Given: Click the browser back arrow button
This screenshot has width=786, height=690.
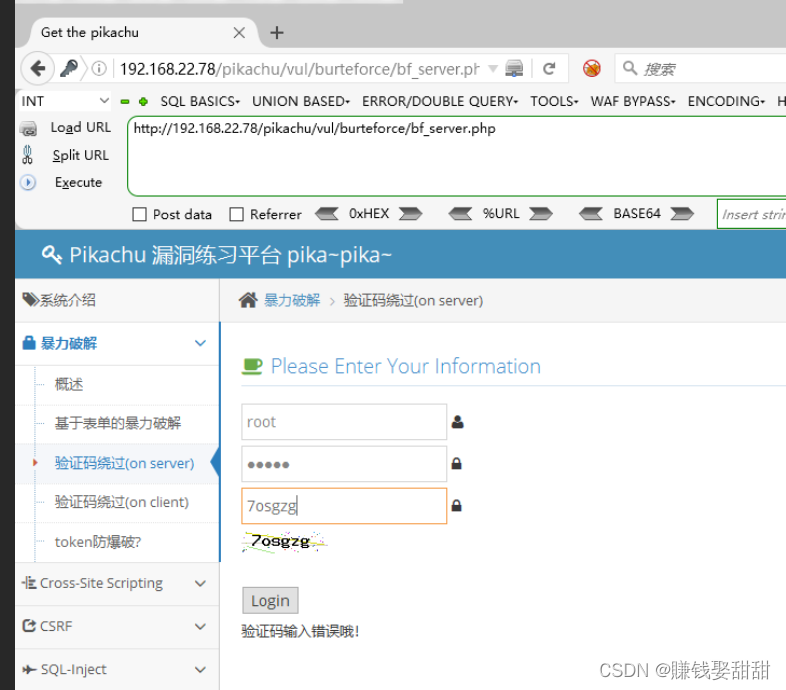Looking at the screenshot, I should point(38,68).
